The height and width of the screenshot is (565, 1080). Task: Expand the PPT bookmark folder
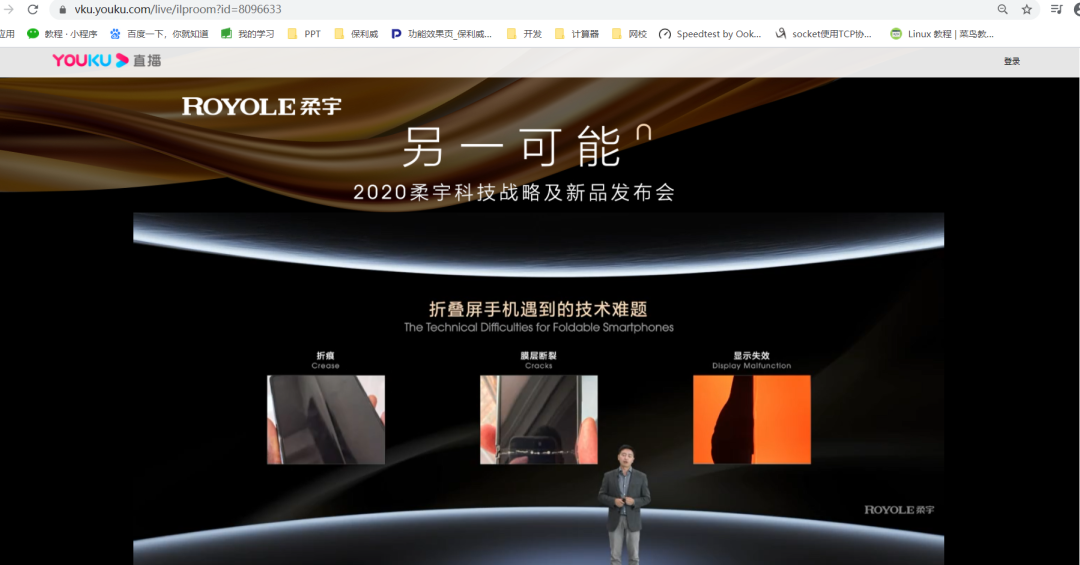point(304,34)
